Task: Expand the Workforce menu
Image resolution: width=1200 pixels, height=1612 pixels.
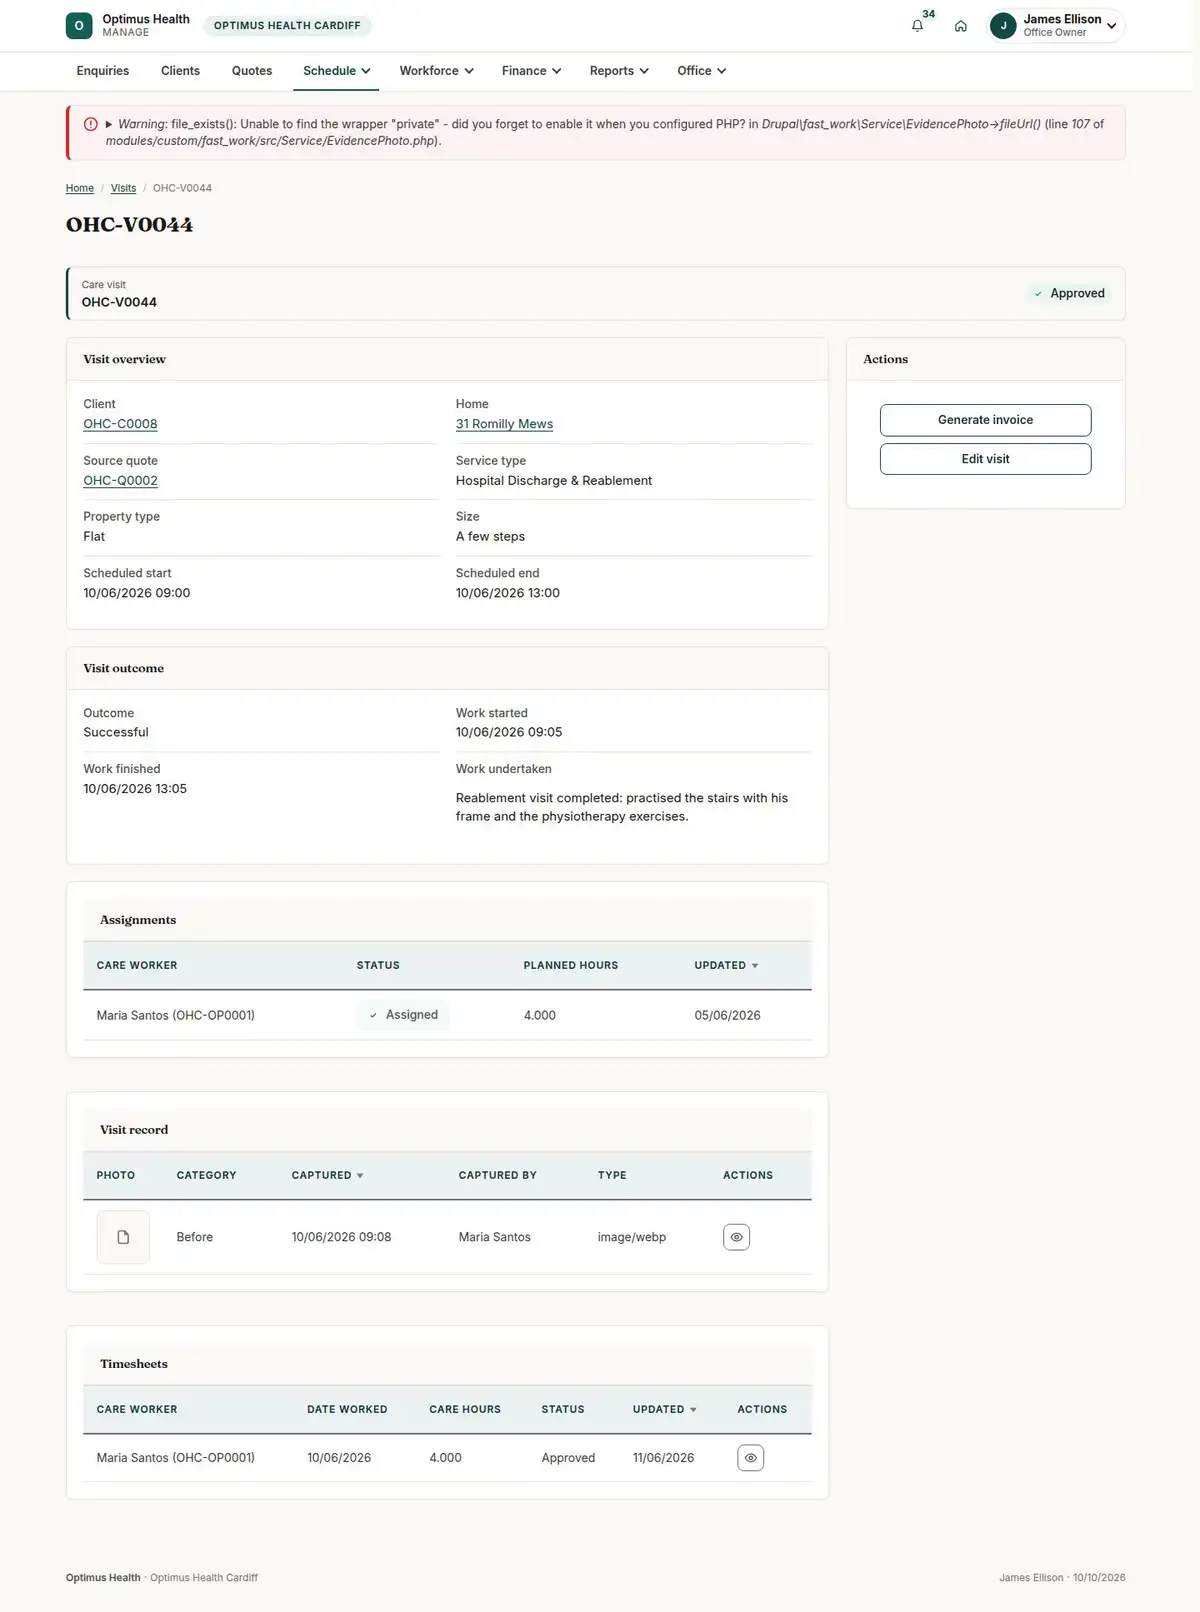Action: point(436,71)
